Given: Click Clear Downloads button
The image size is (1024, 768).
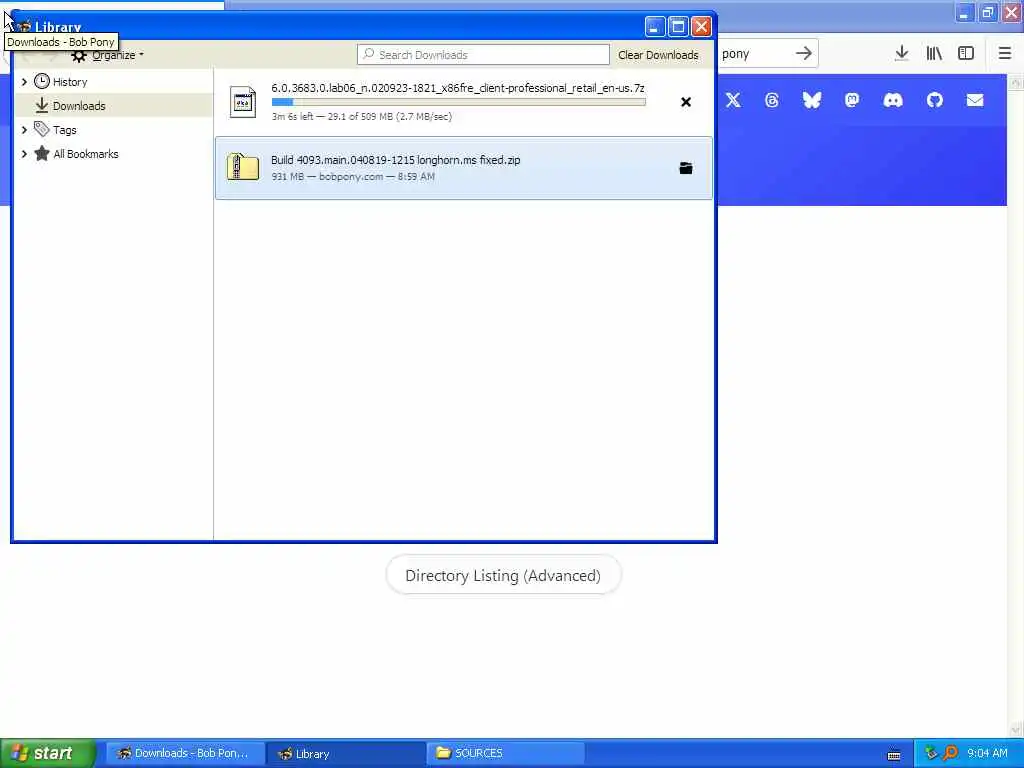Looking at the screenshot, I should (658, 55).
